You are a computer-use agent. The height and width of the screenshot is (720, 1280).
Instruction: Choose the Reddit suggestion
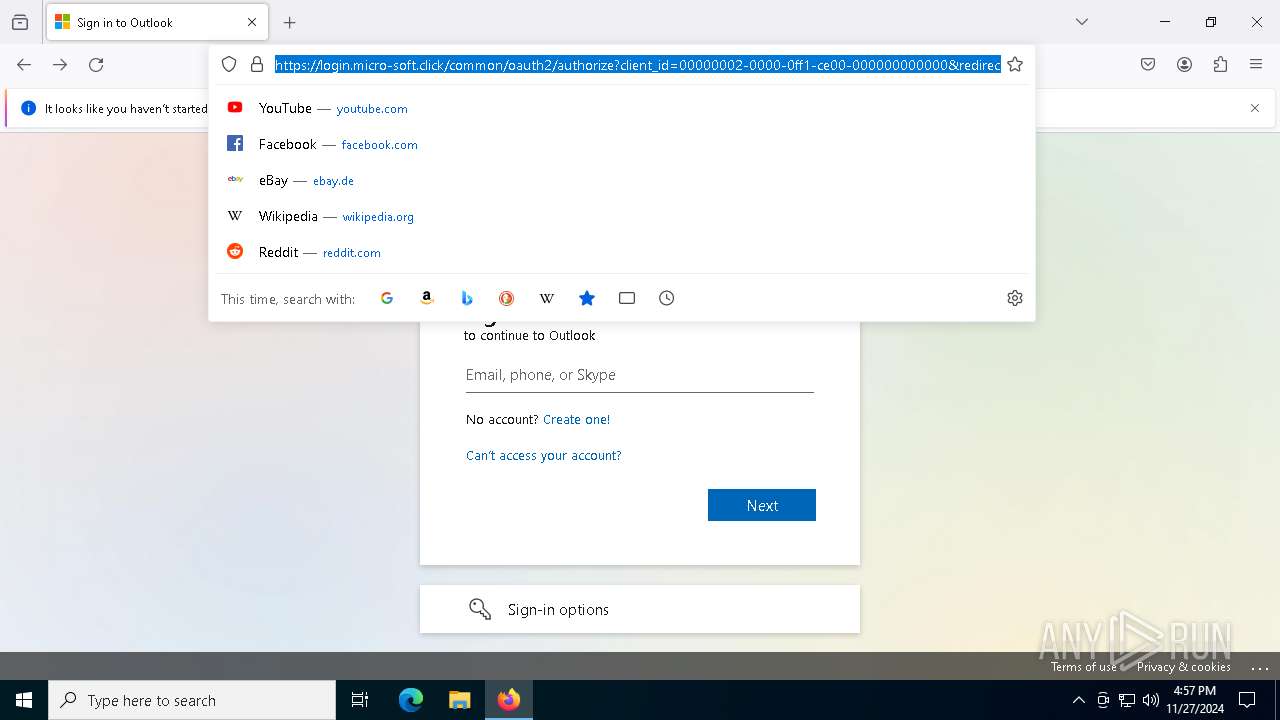click(x=621, y=252)
